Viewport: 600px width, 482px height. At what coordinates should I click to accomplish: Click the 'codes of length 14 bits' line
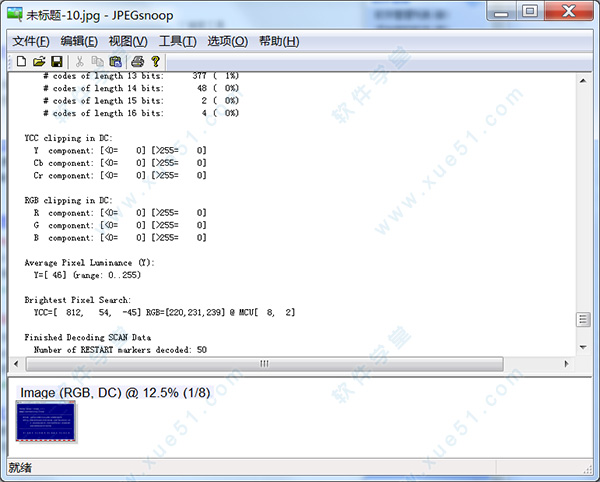click(141, 88)
